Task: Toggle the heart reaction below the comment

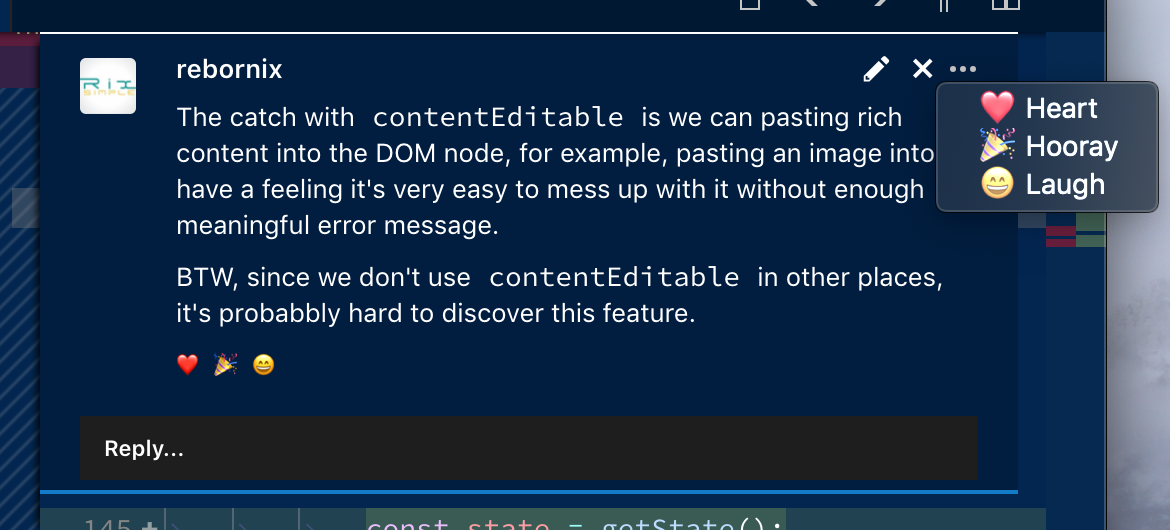Action: coord(187,365)
